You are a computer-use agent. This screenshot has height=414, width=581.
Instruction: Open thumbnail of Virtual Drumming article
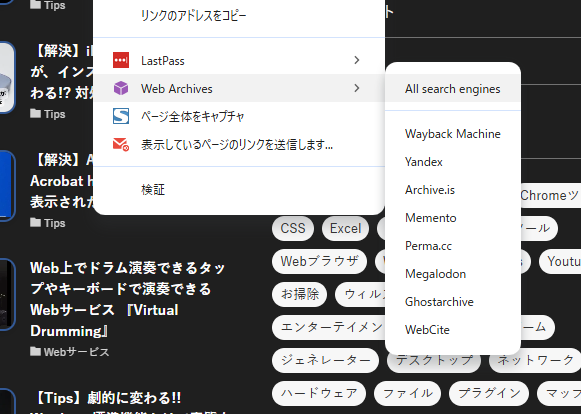[x=7, y=294]
